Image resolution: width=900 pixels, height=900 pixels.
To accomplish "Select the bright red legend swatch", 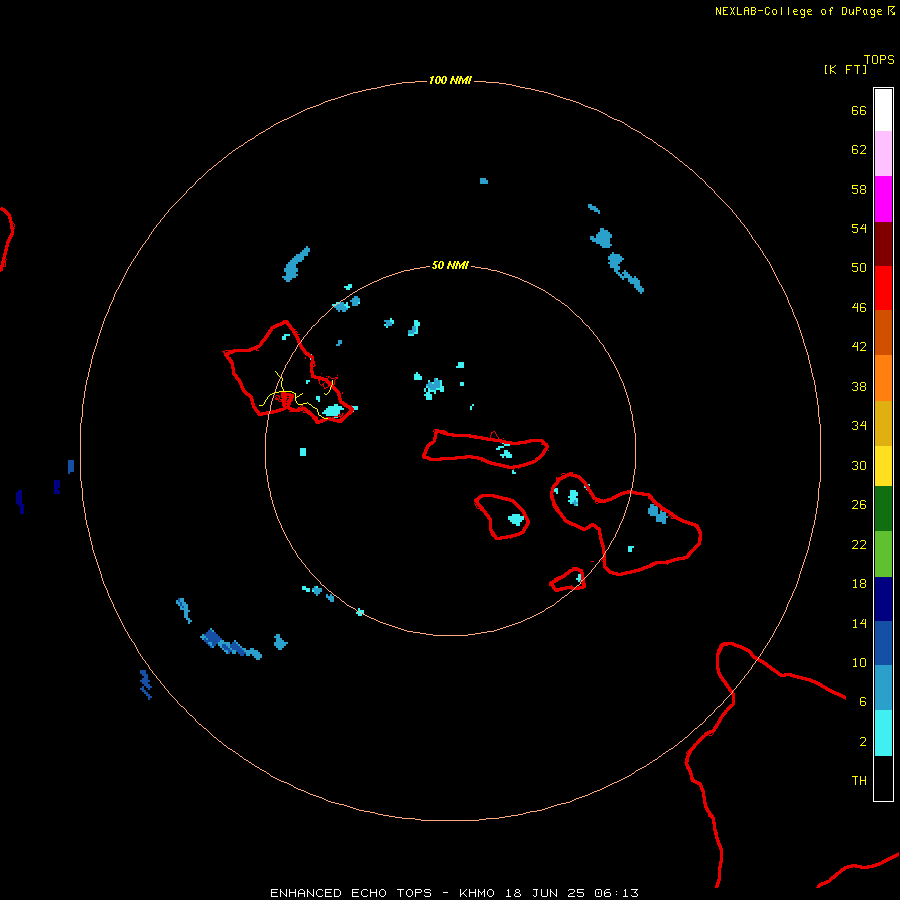I will point(883,288).
